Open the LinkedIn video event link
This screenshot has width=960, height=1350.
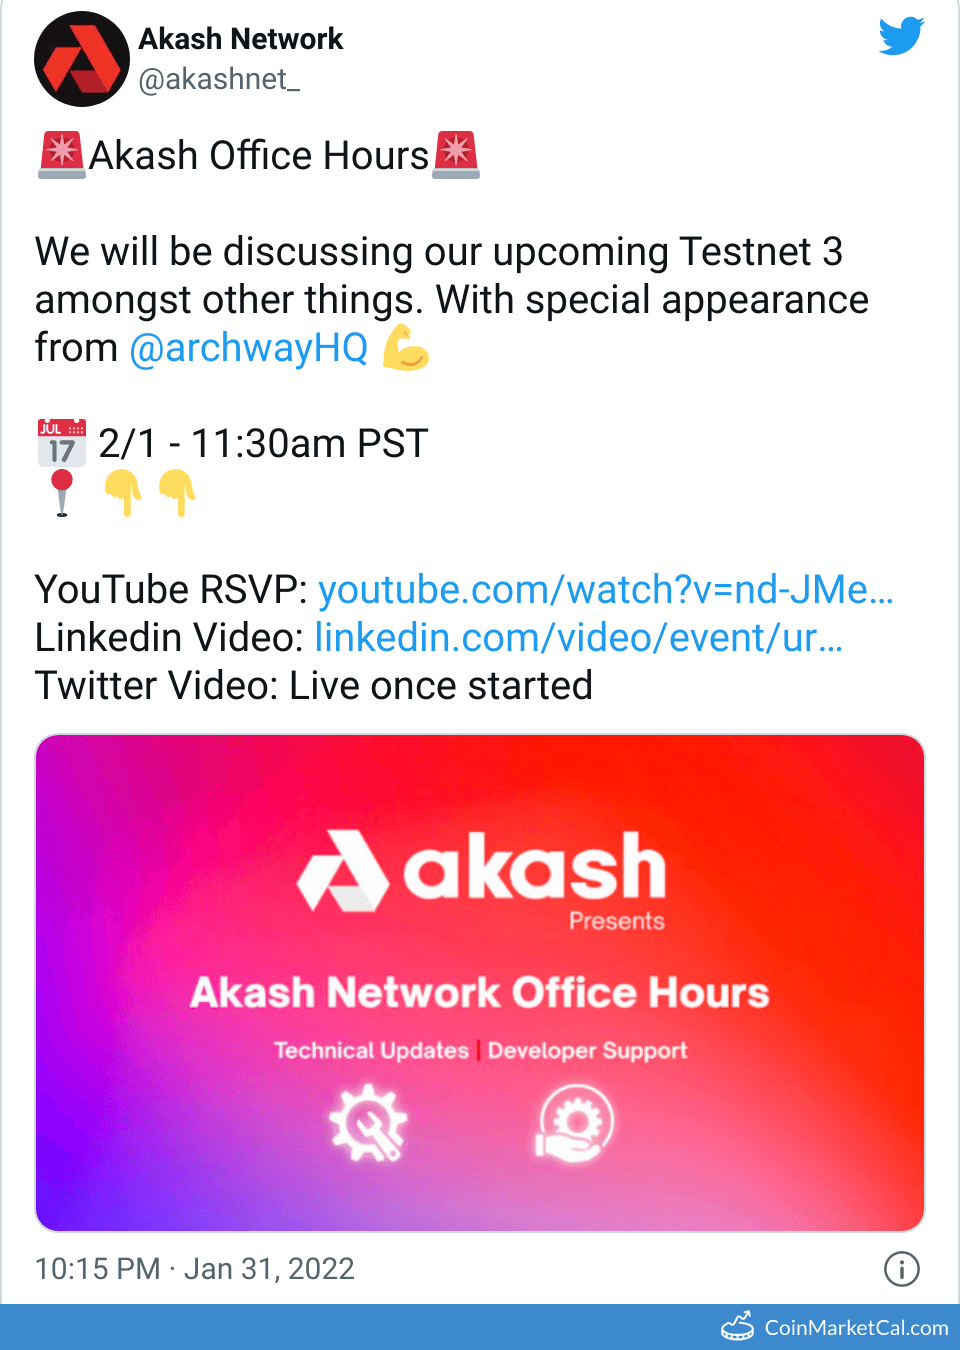pyautogui.click(x=578, y=638)
